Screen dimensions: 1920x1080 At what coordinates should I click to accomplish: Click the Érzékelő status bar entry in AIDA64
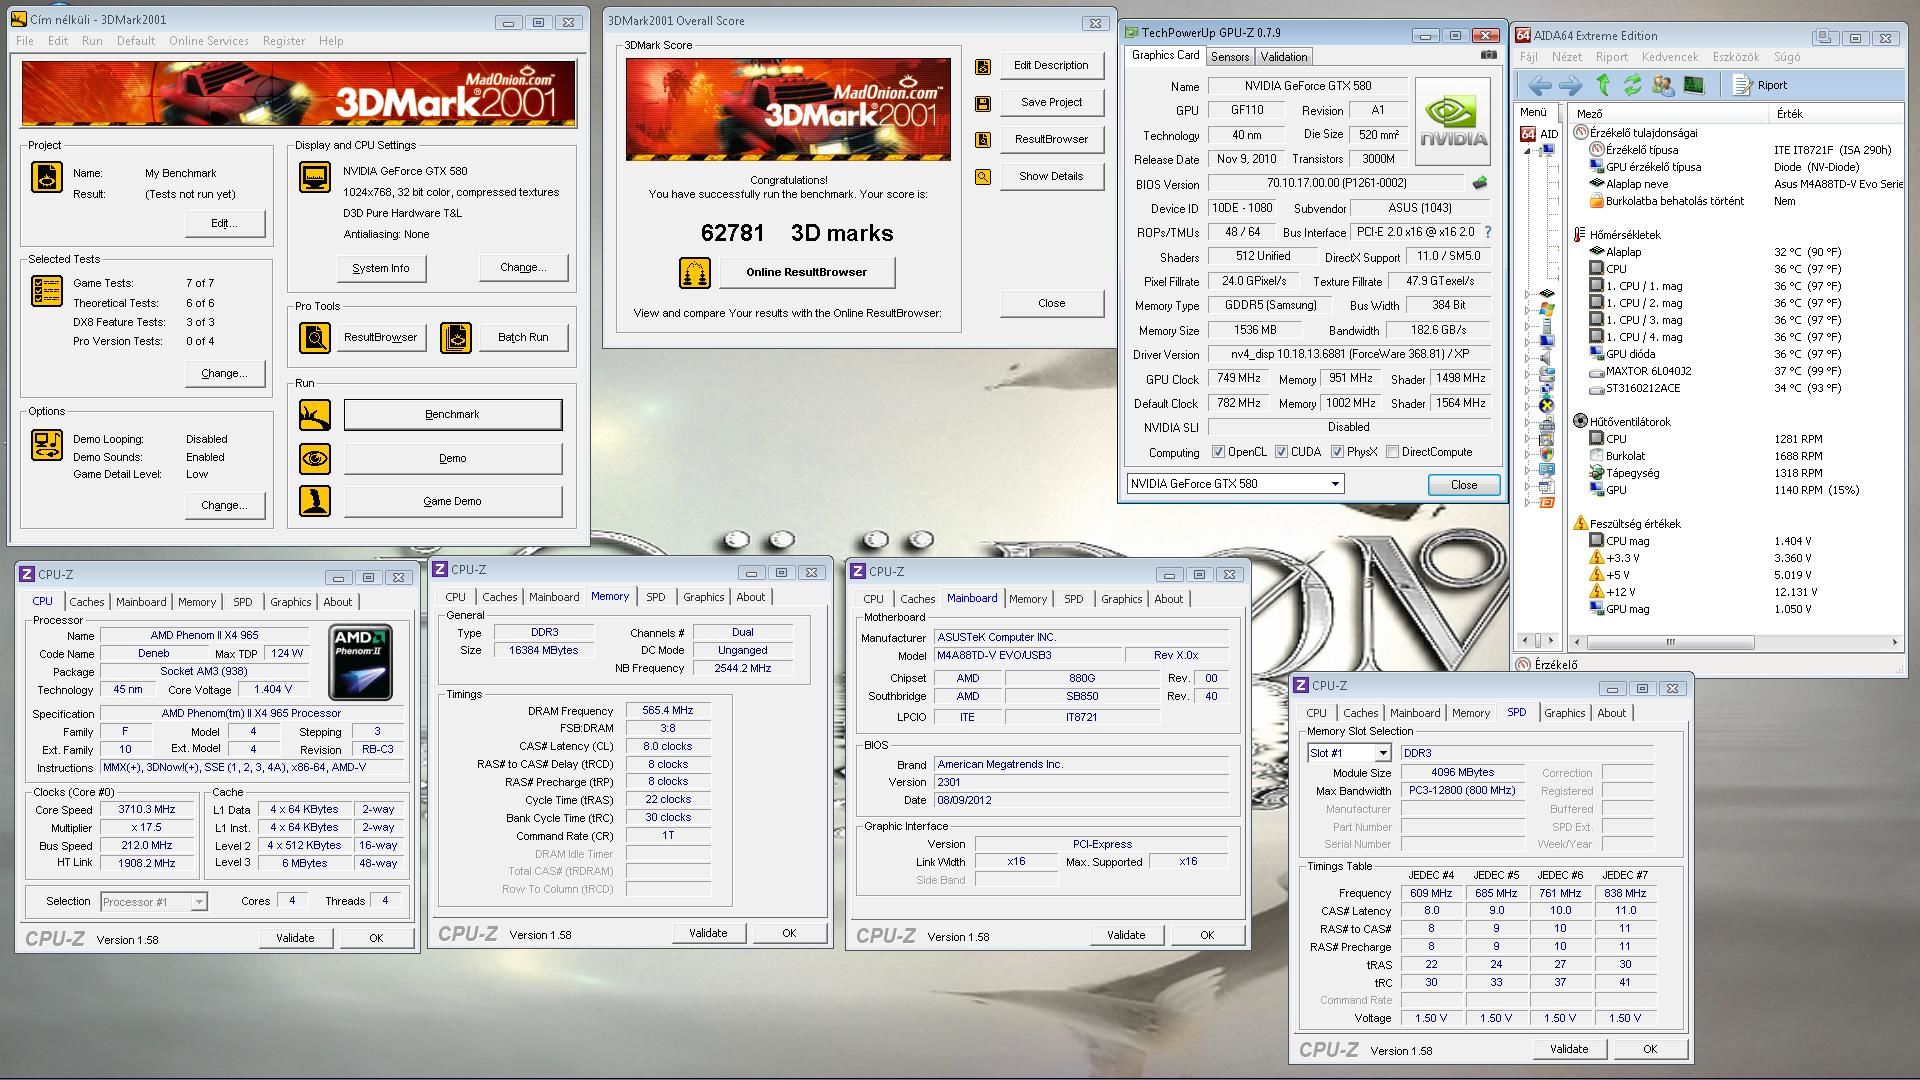click(1547, 664)
